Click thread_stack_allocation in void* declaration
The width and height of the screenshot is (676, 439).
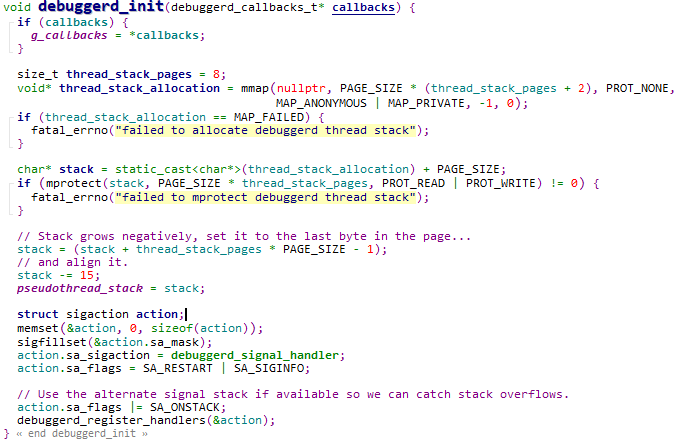pos(139,88)
